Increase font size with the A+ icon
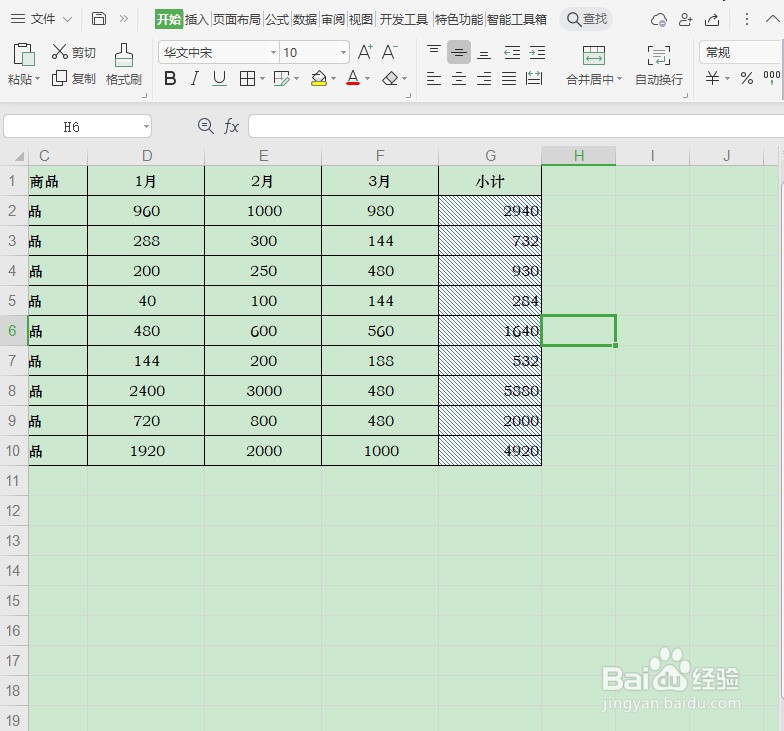Screen dimensions: 784x731 365,52
